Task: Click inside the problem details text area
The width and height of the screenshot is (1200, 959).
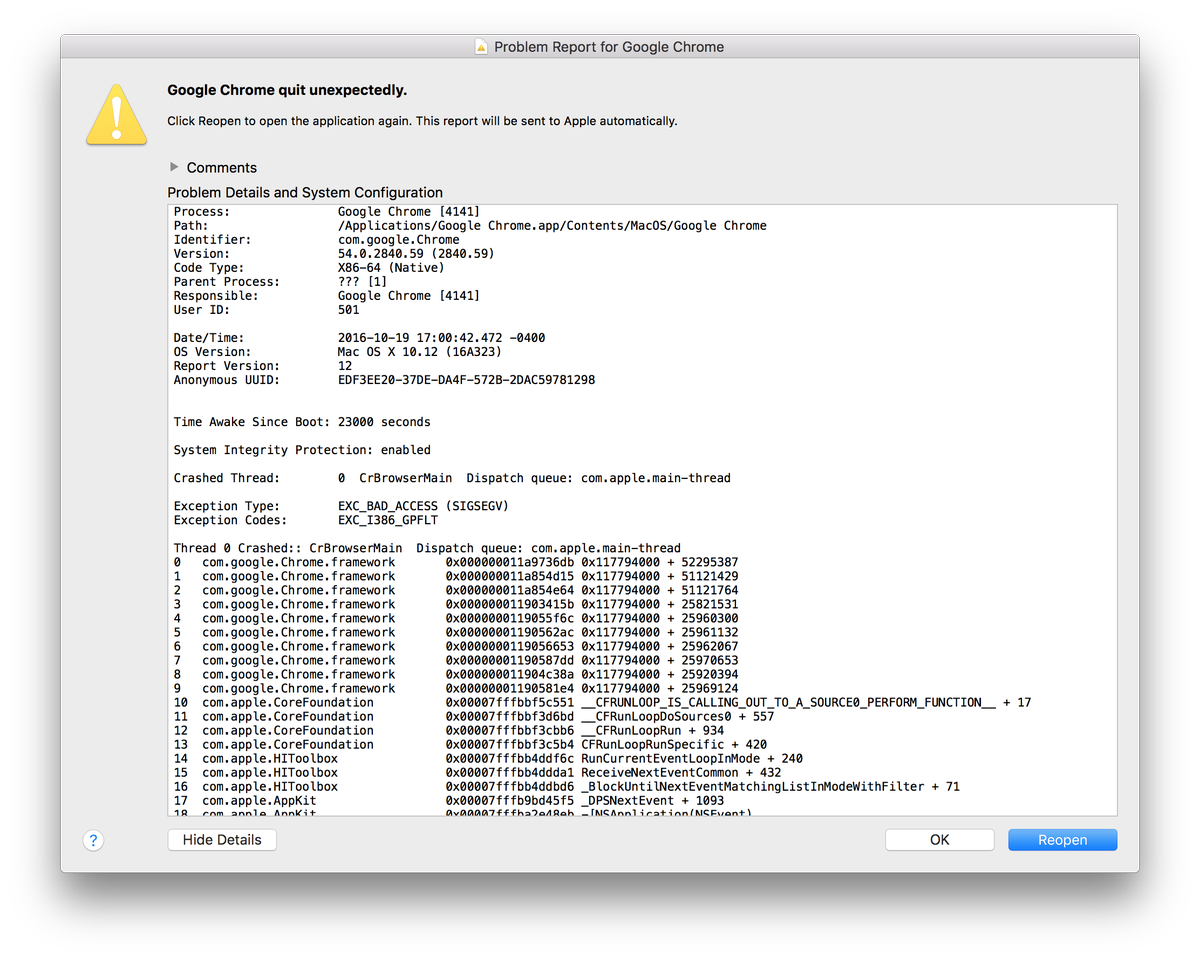Action: [x=642, y=510]
